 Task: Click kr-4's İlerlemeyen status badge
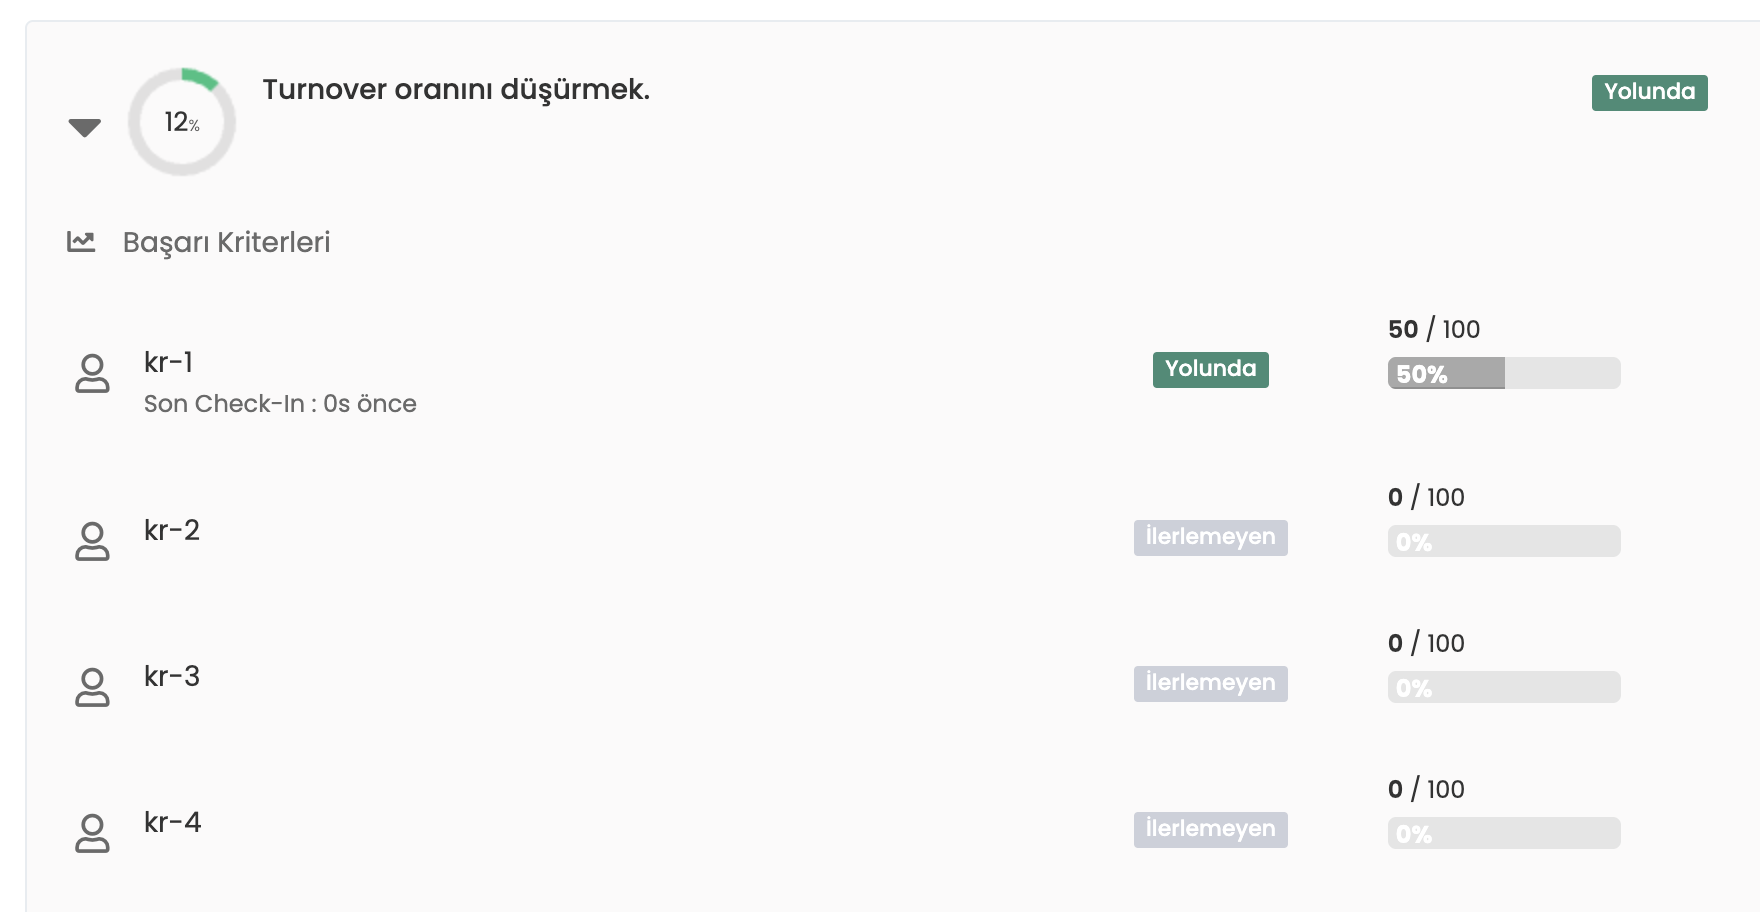1210,829
